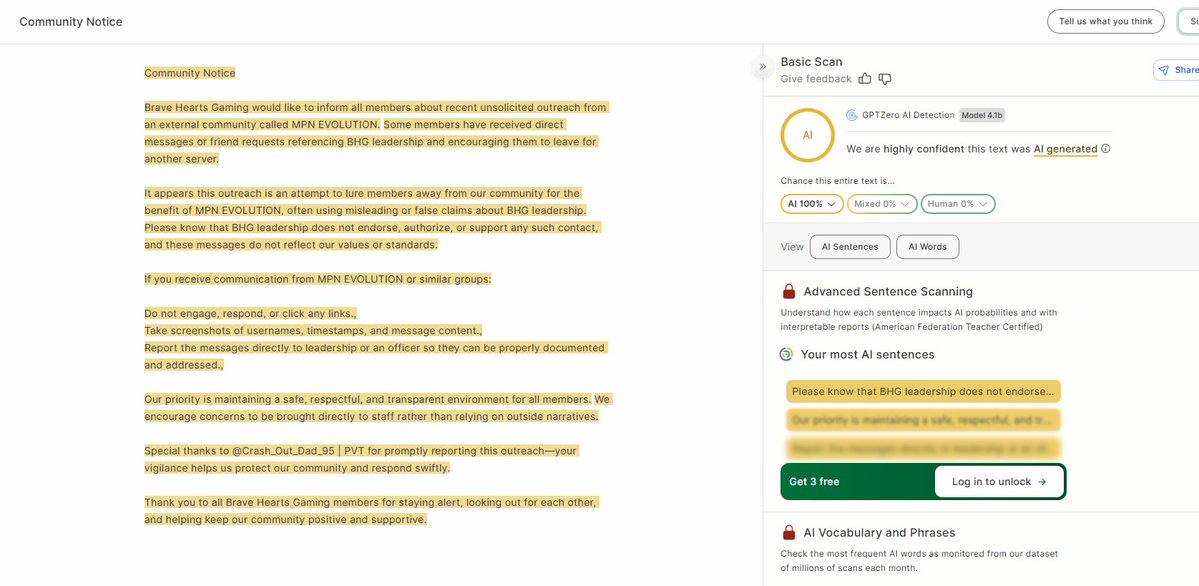Click AI Vocabulary and Phrases heading

pos(879,532)
